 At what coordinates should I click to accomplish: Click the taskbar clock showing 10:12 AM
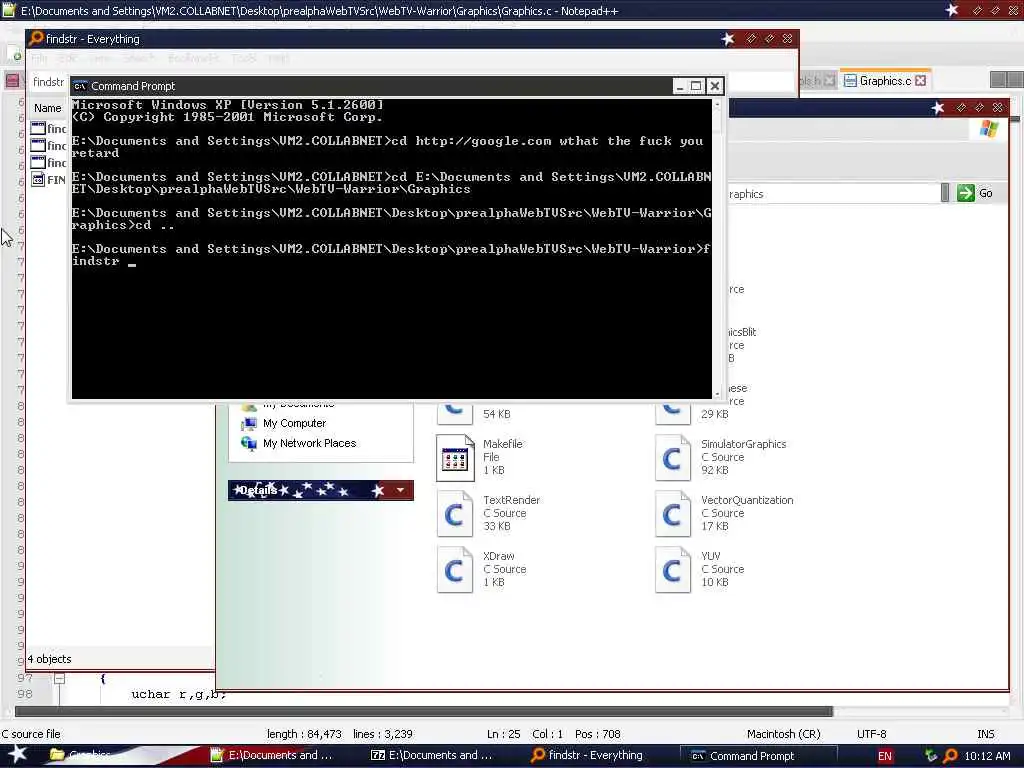987,756
